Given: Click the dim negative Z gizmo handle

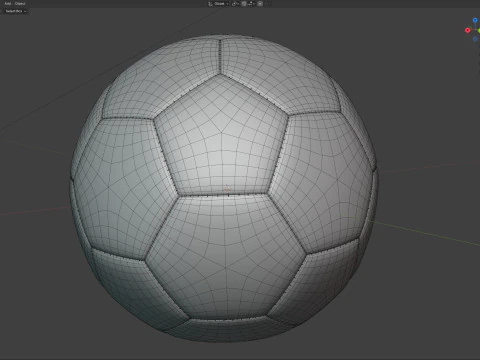Looking at the screenshot, I should [475, 39].
